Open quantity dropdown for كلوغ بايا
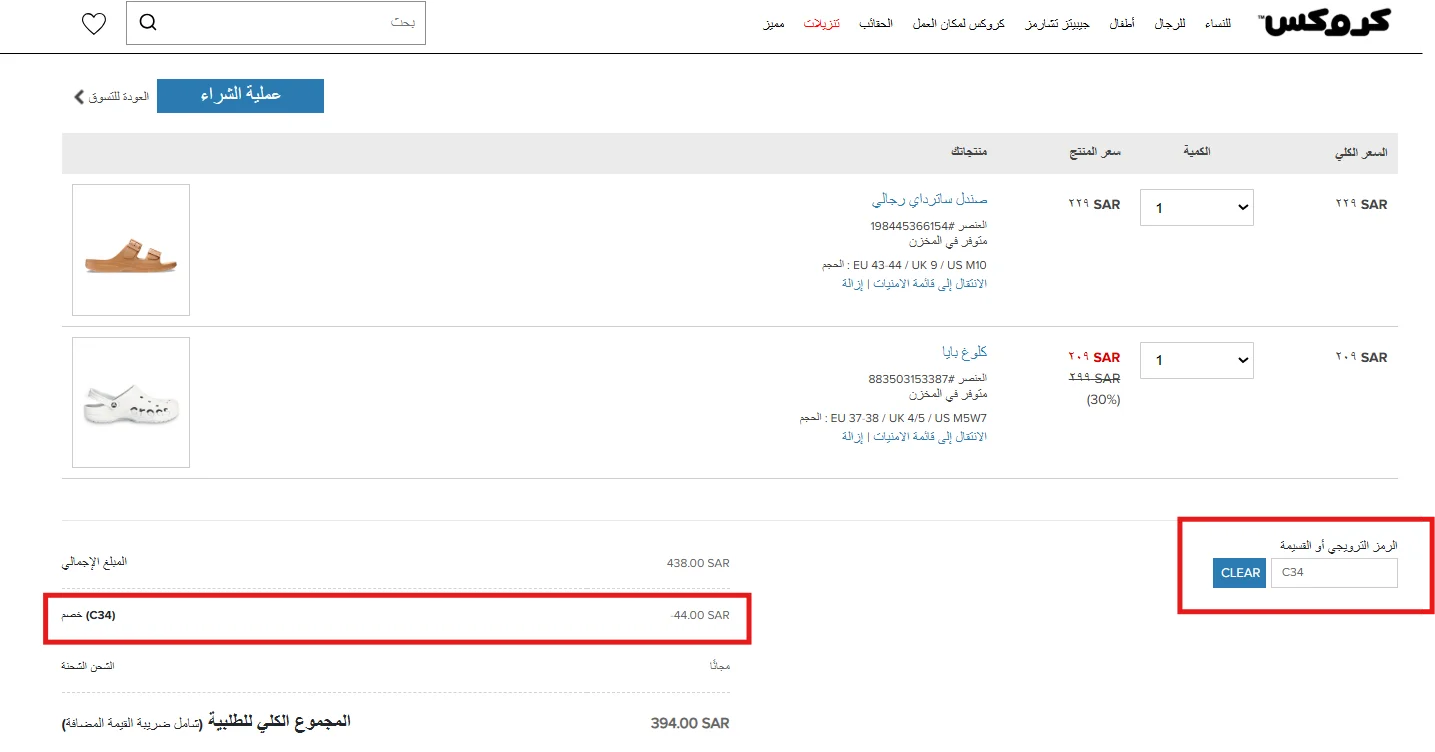Image resolution: width=1435 pixels, height=752 pixels. [x=1196, y=360]
